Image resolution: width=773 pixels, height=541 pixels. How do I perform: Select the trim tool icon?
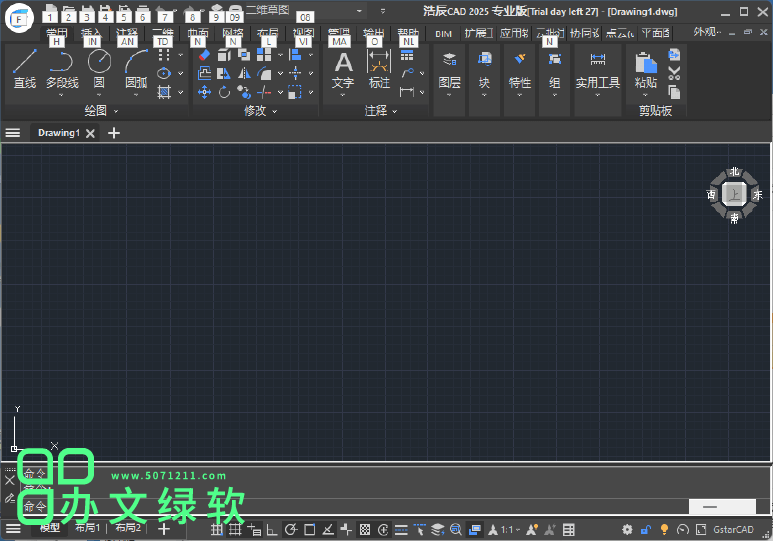tap(264, 92)
